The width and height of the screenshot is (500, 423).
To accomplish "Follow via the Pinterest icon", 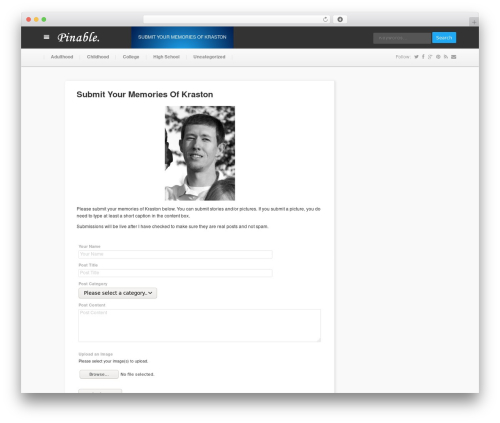I will click(438, 57).
